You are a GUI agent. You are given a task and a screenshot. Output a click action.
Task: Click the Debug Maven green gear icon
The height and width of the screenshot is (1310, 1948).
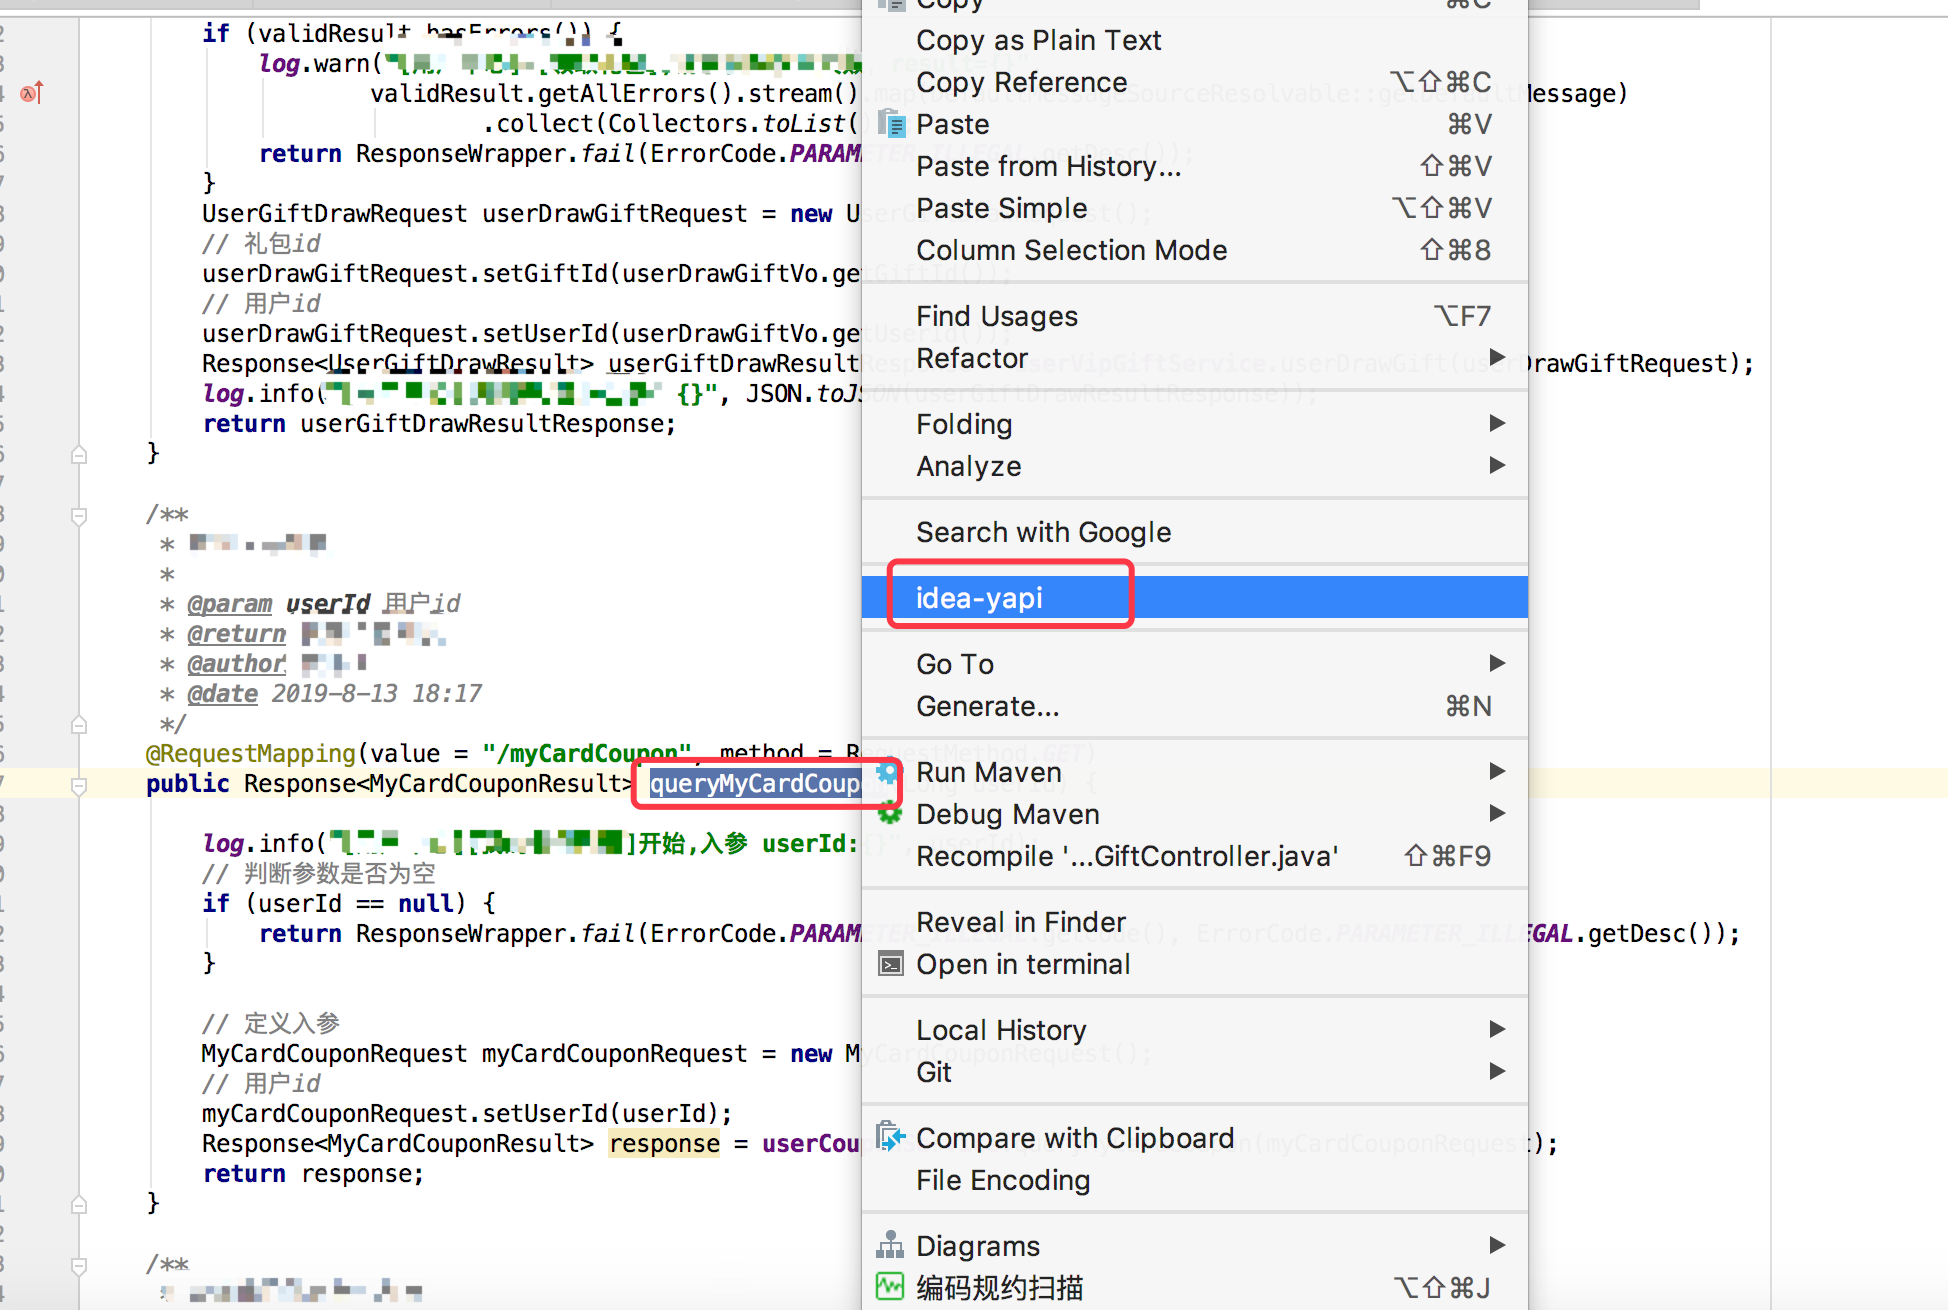pyautogui.click(x=889, y=814)
